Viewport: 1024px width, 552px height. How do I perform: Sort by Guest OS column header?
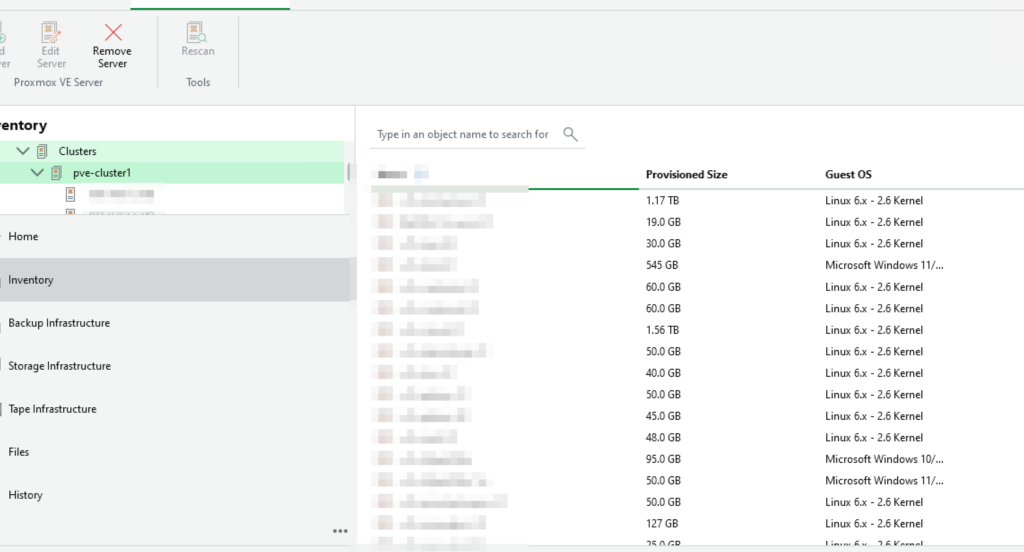(848, 175)
